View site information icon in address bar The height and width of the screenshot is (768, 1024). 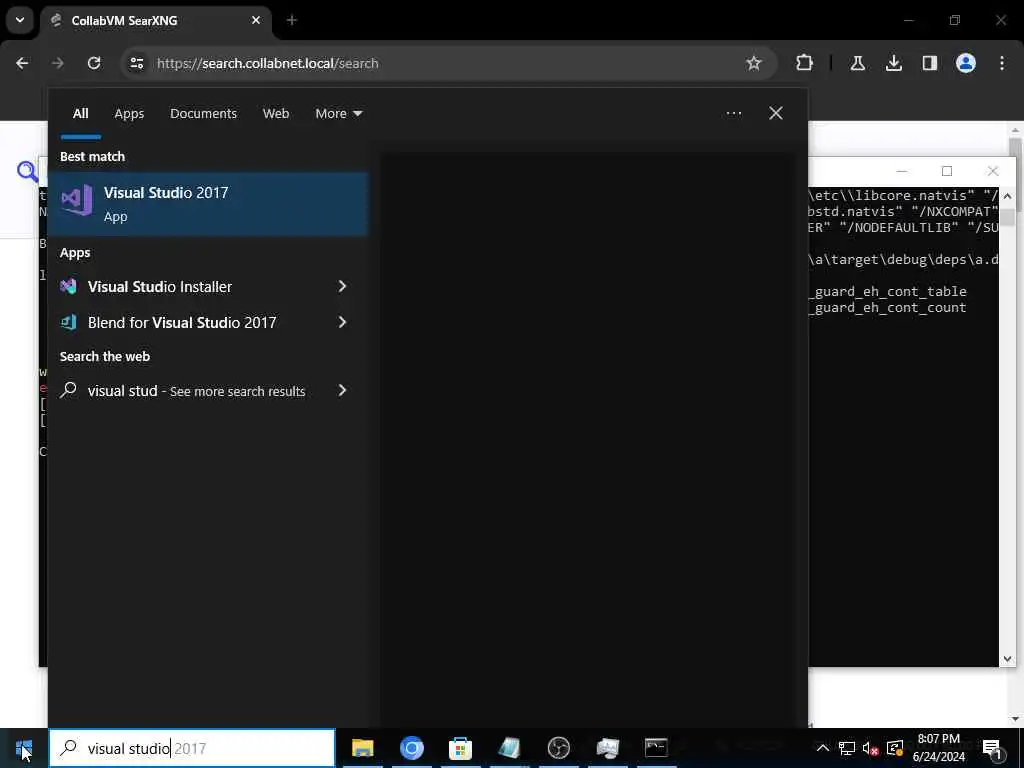[136, 63]
